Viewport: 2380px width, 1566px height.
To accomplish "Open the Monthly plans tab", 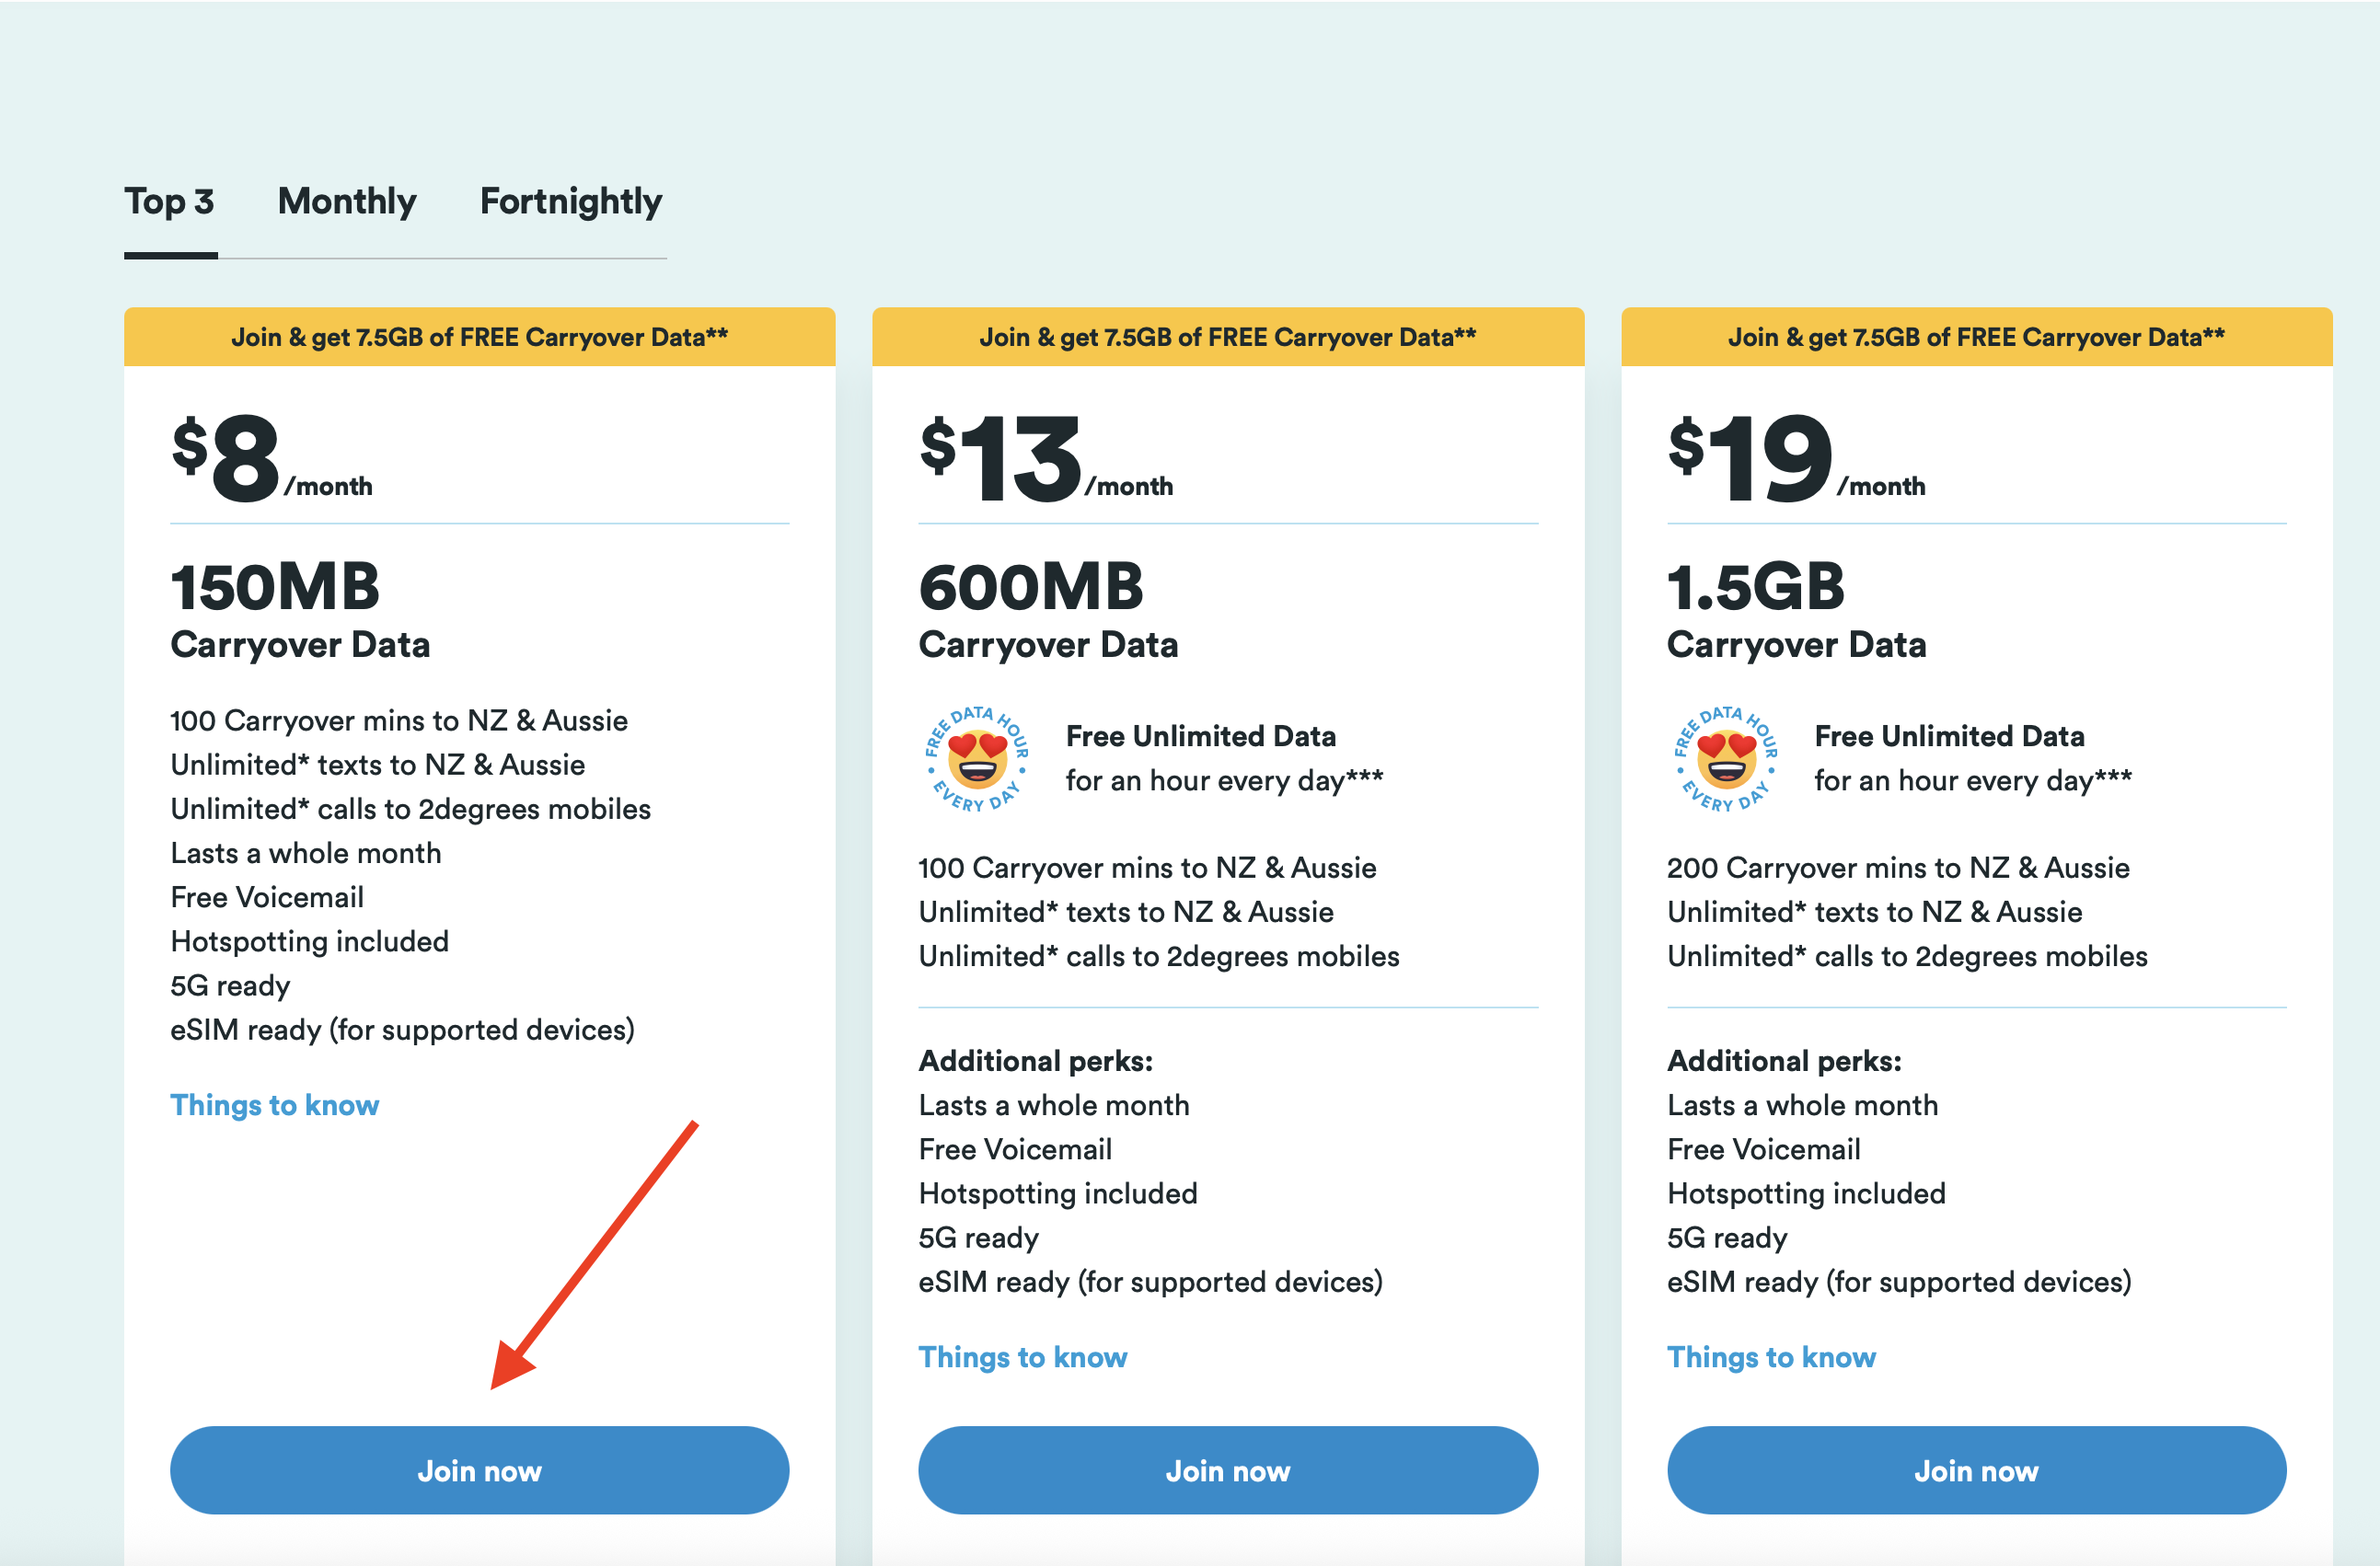I will click(x=347, y=202).
